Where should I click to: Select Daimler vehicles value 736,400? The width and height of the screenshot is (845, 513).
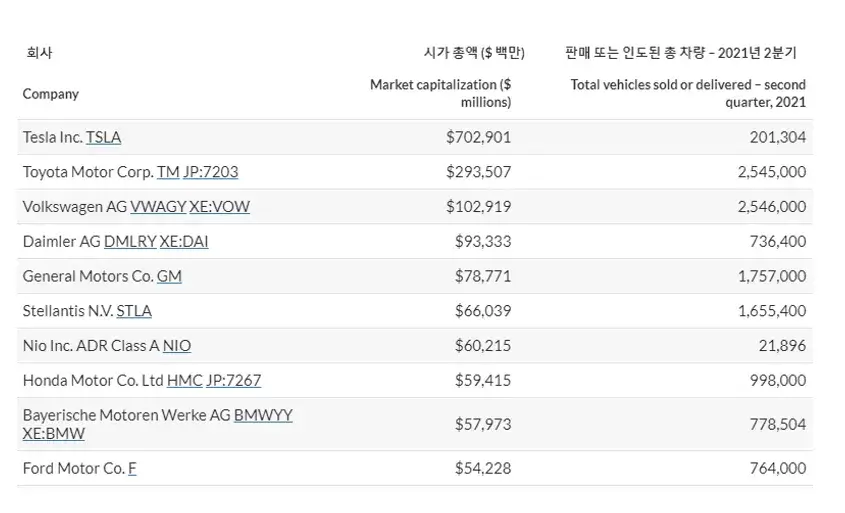(778, 241)
